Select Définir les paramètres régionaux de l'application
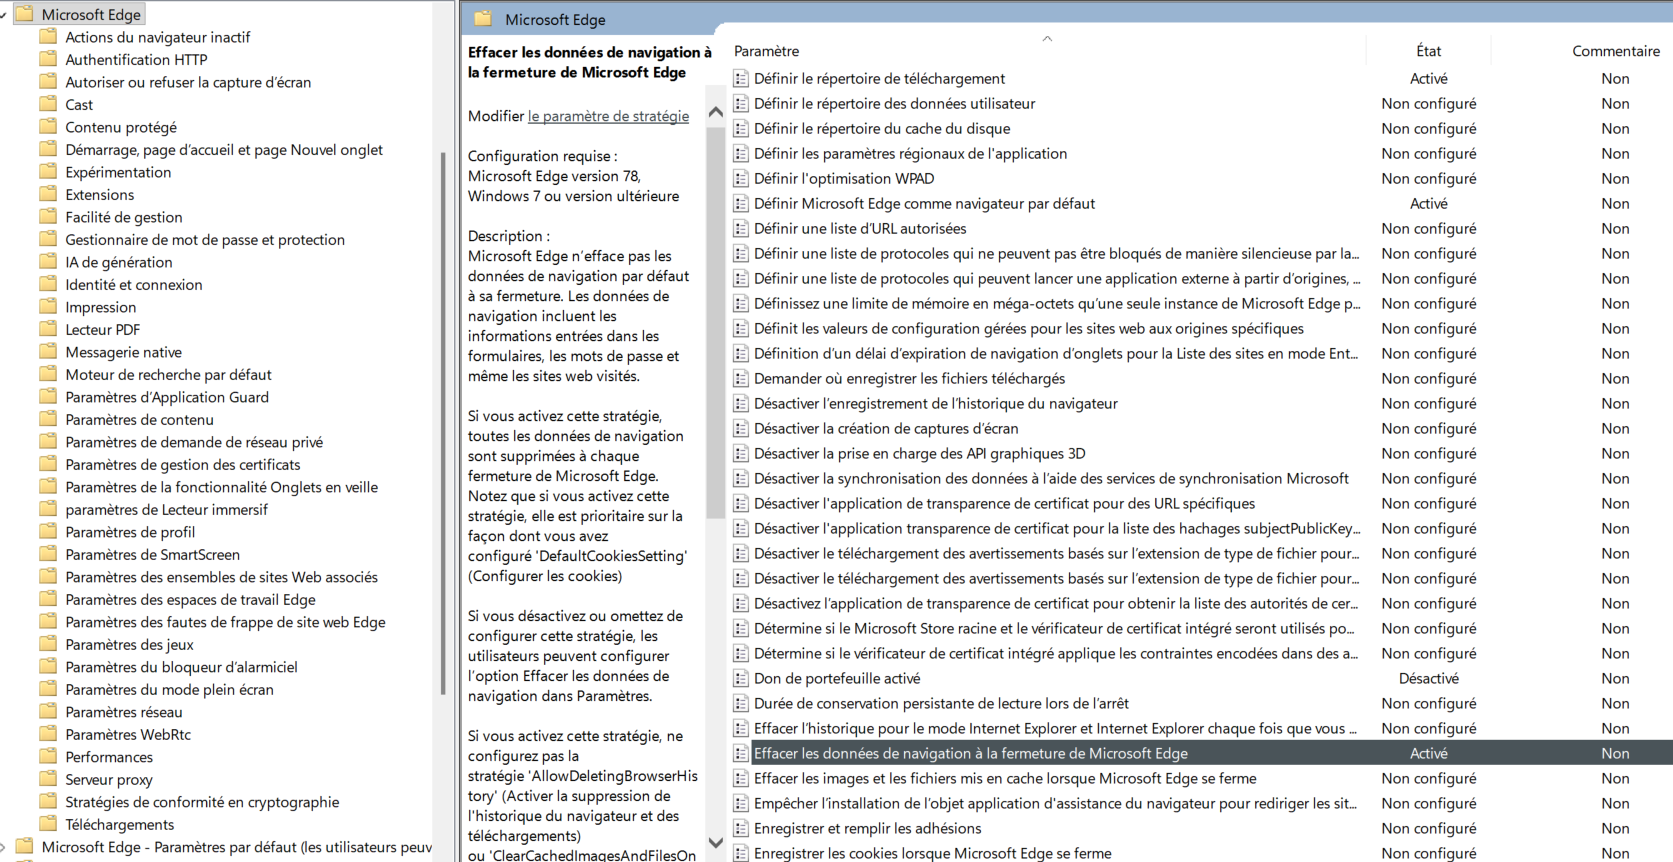The height and width of the screenshot is (862, 1673). pos(910,153)
